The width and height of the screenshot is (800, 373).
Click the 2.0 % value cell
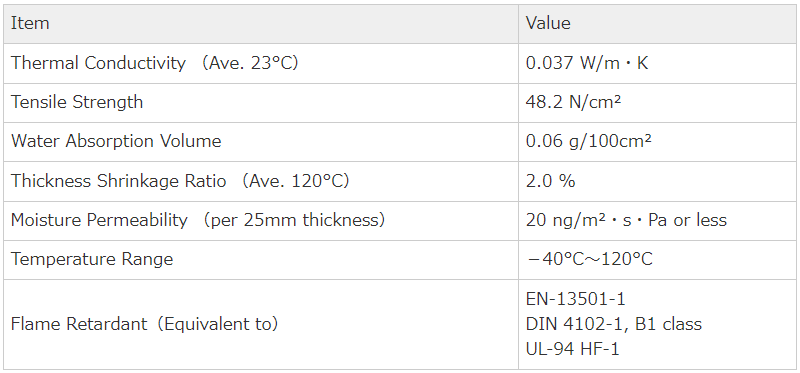pos(551,181)
